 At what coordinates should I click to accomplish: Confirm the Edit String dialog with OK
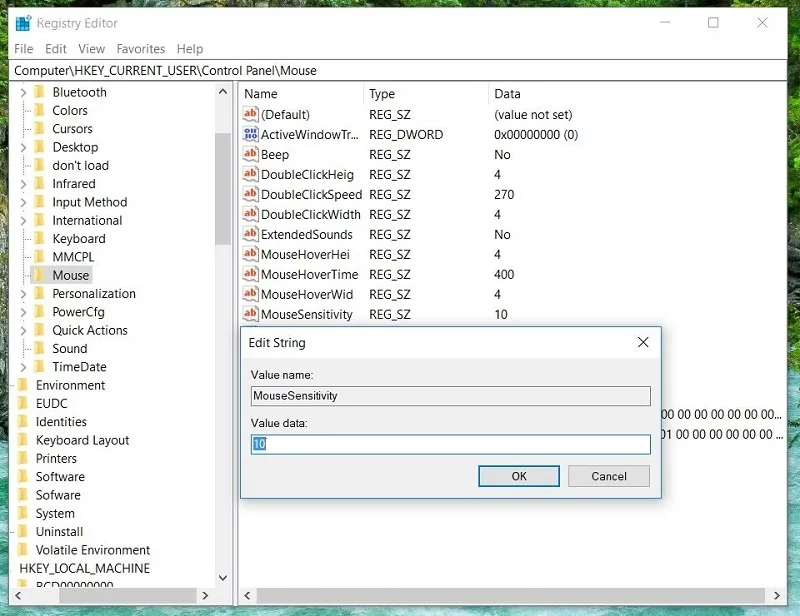point(519,476)
